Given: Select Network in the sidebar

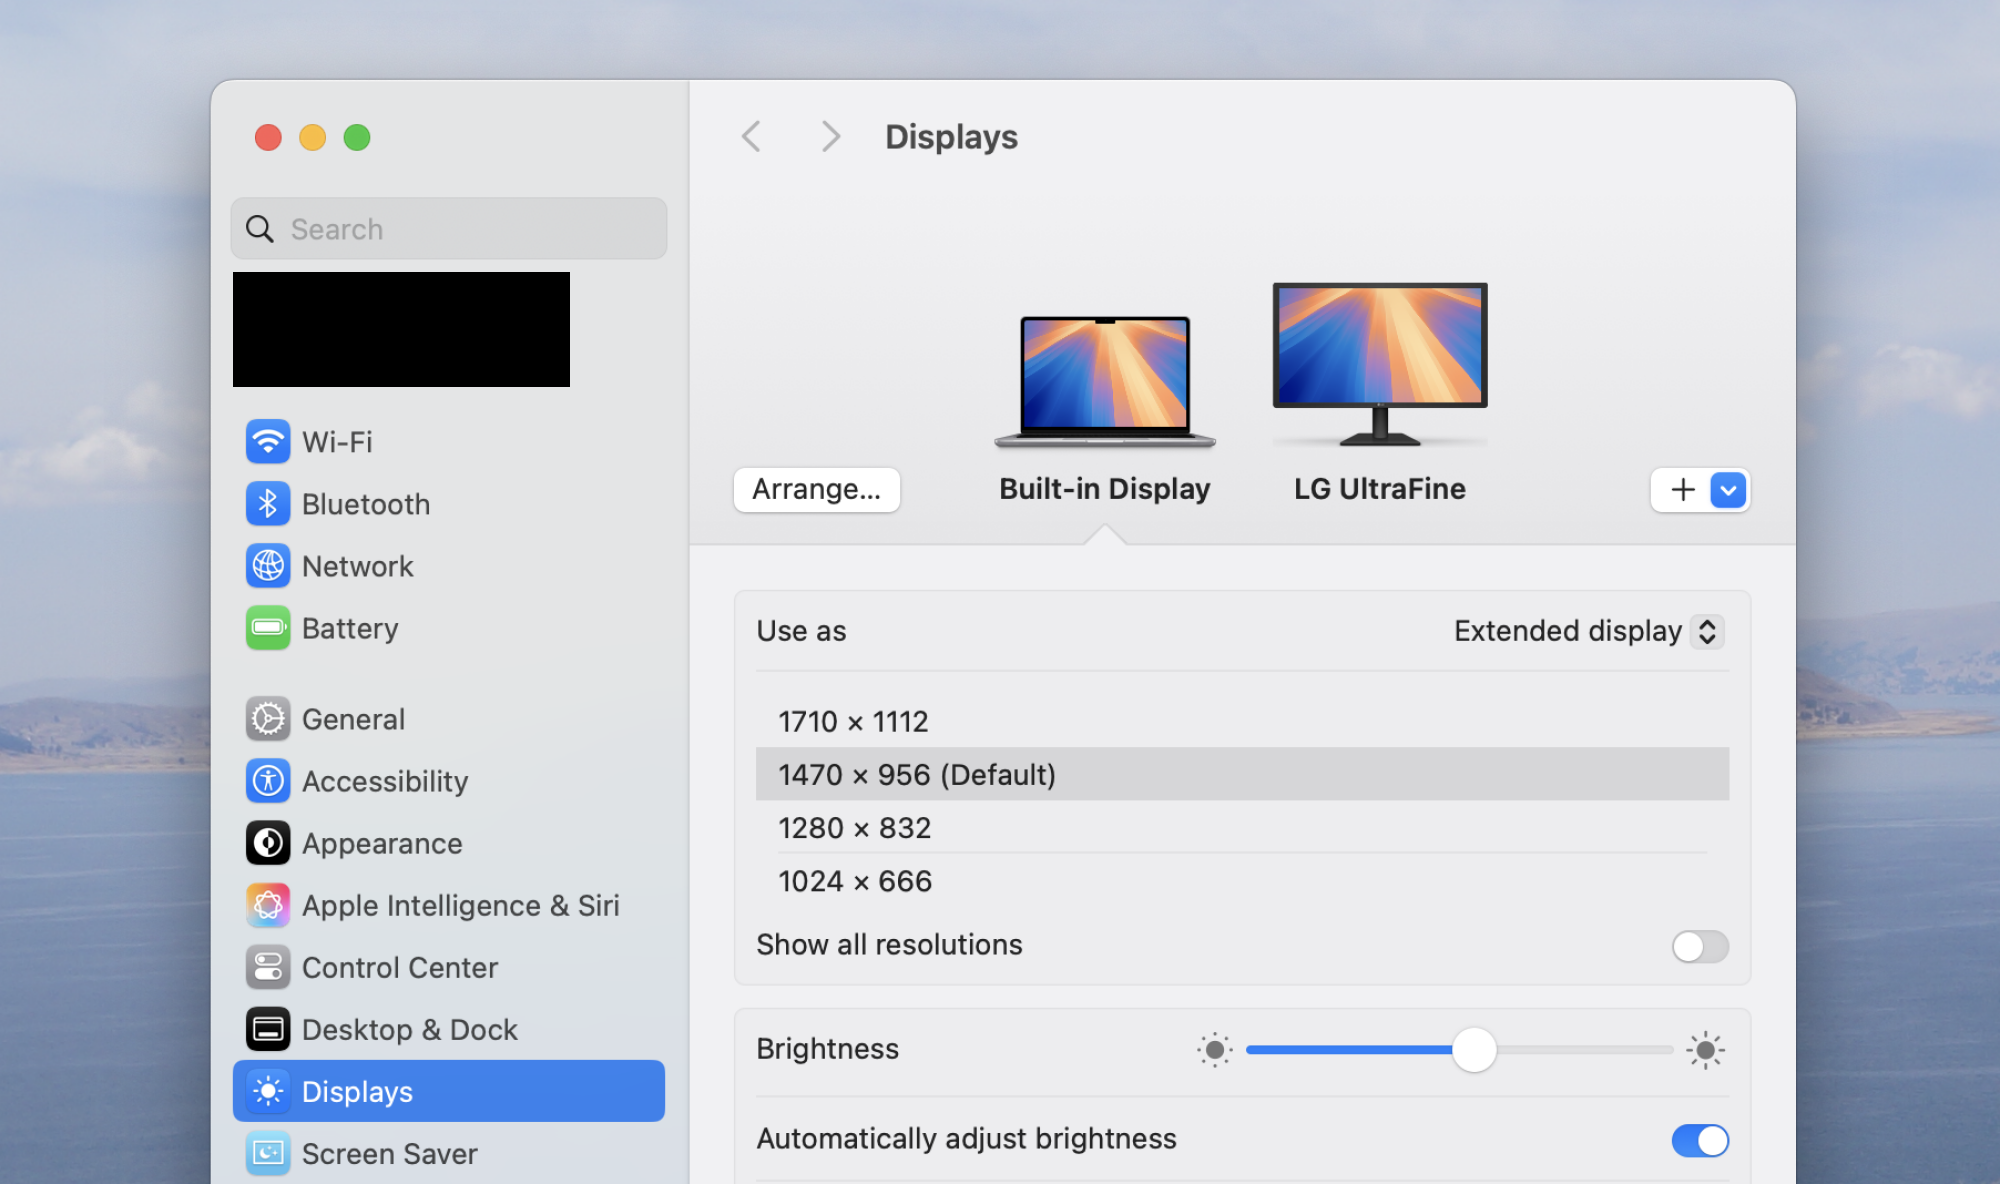Looking at the screenshot, I should [449, 566].
